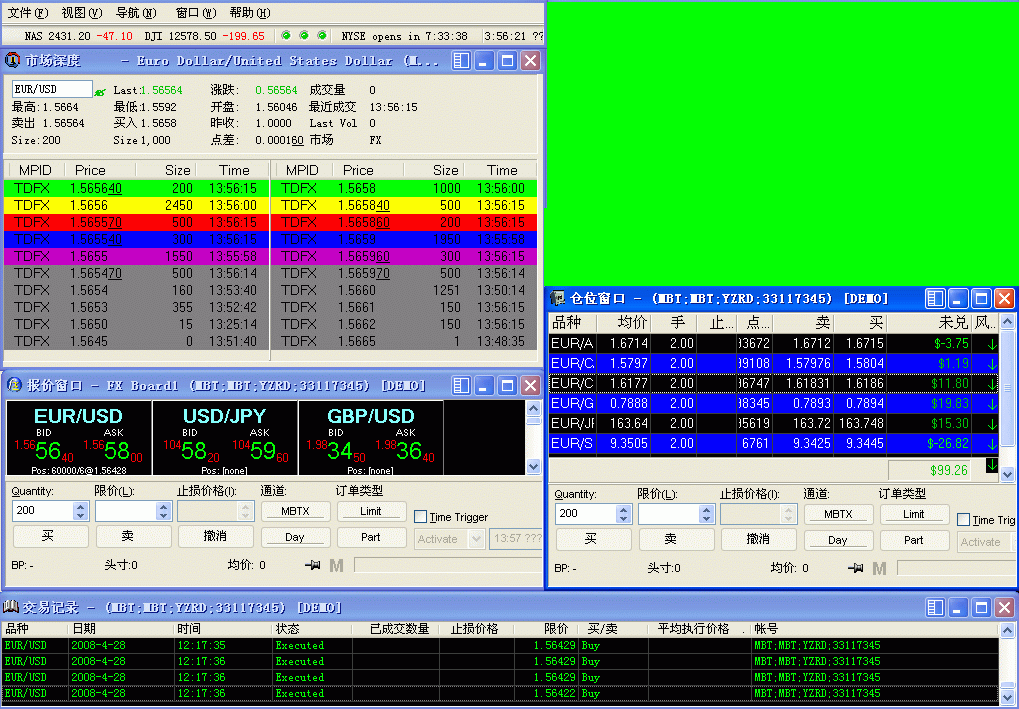Select the trade record row timed 12:17:35

pos(500,645)
